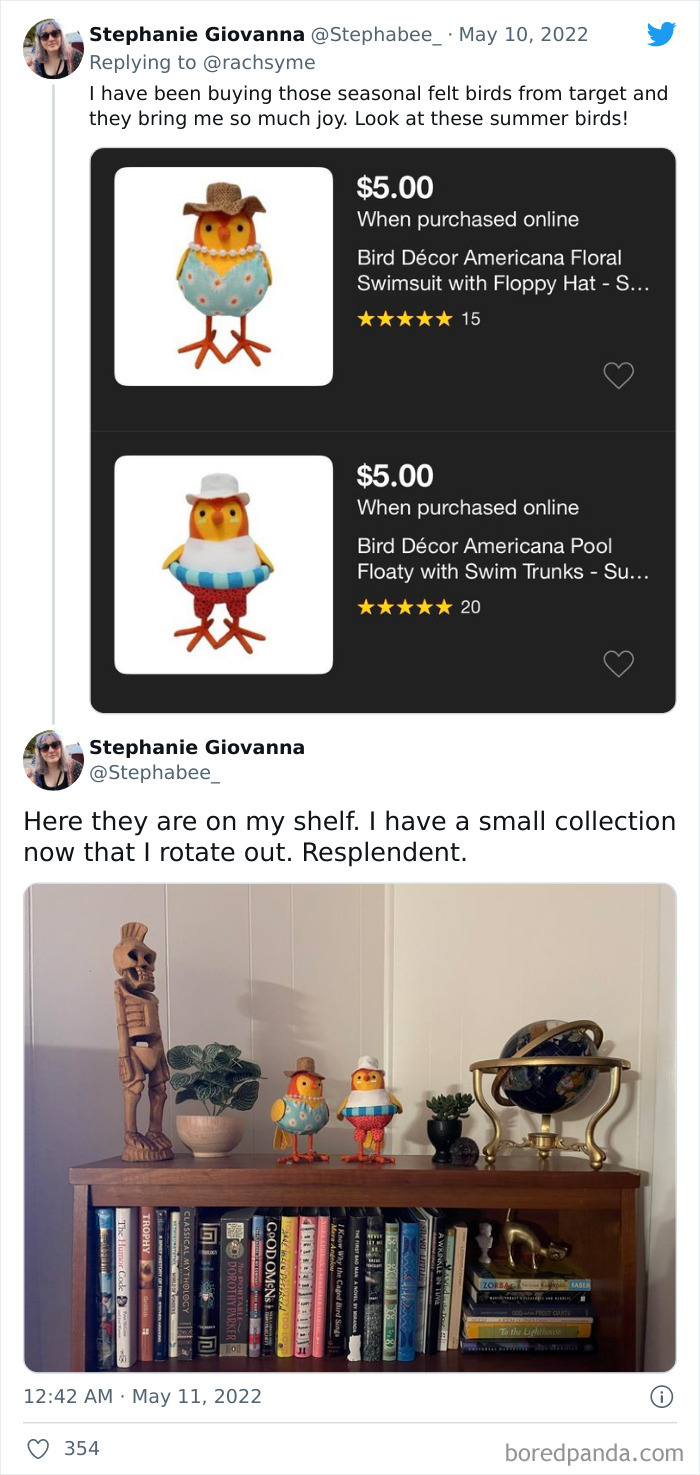
Task: View the 20 reviews star rating
Action: tap(418, 607)
